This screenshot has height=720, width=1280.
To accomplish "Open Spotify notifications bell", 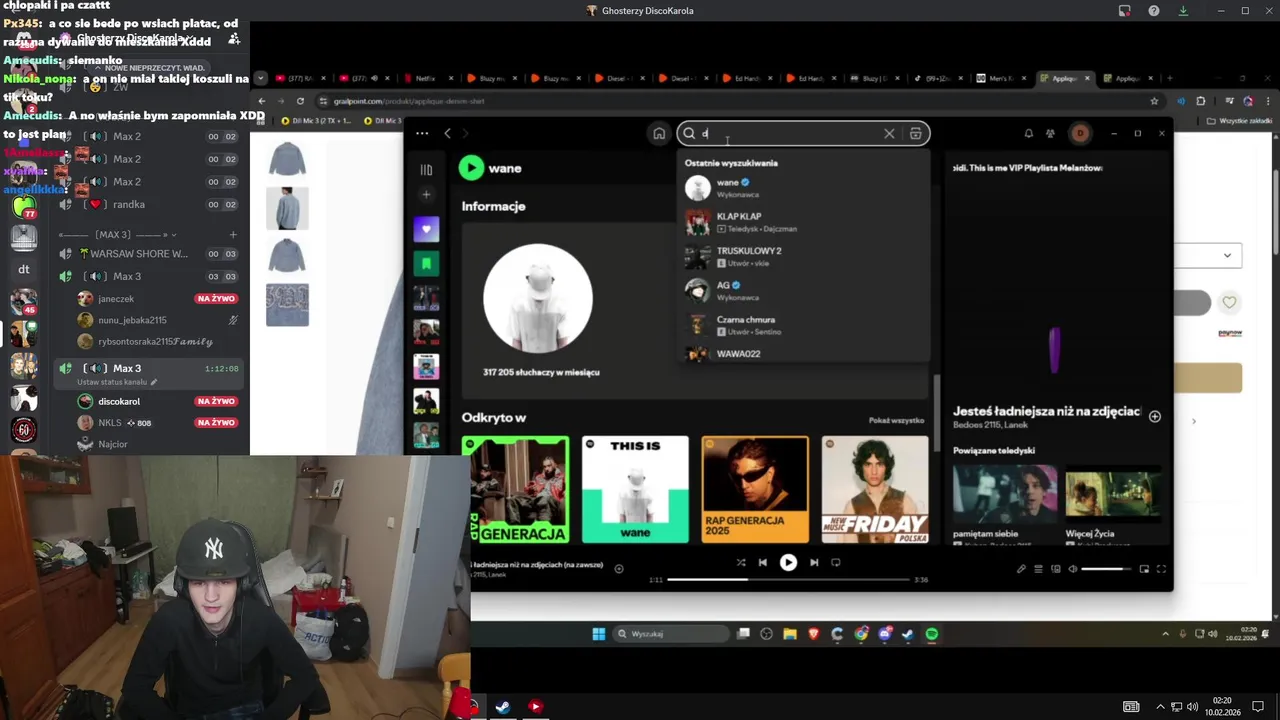I will click(1028, 133).
